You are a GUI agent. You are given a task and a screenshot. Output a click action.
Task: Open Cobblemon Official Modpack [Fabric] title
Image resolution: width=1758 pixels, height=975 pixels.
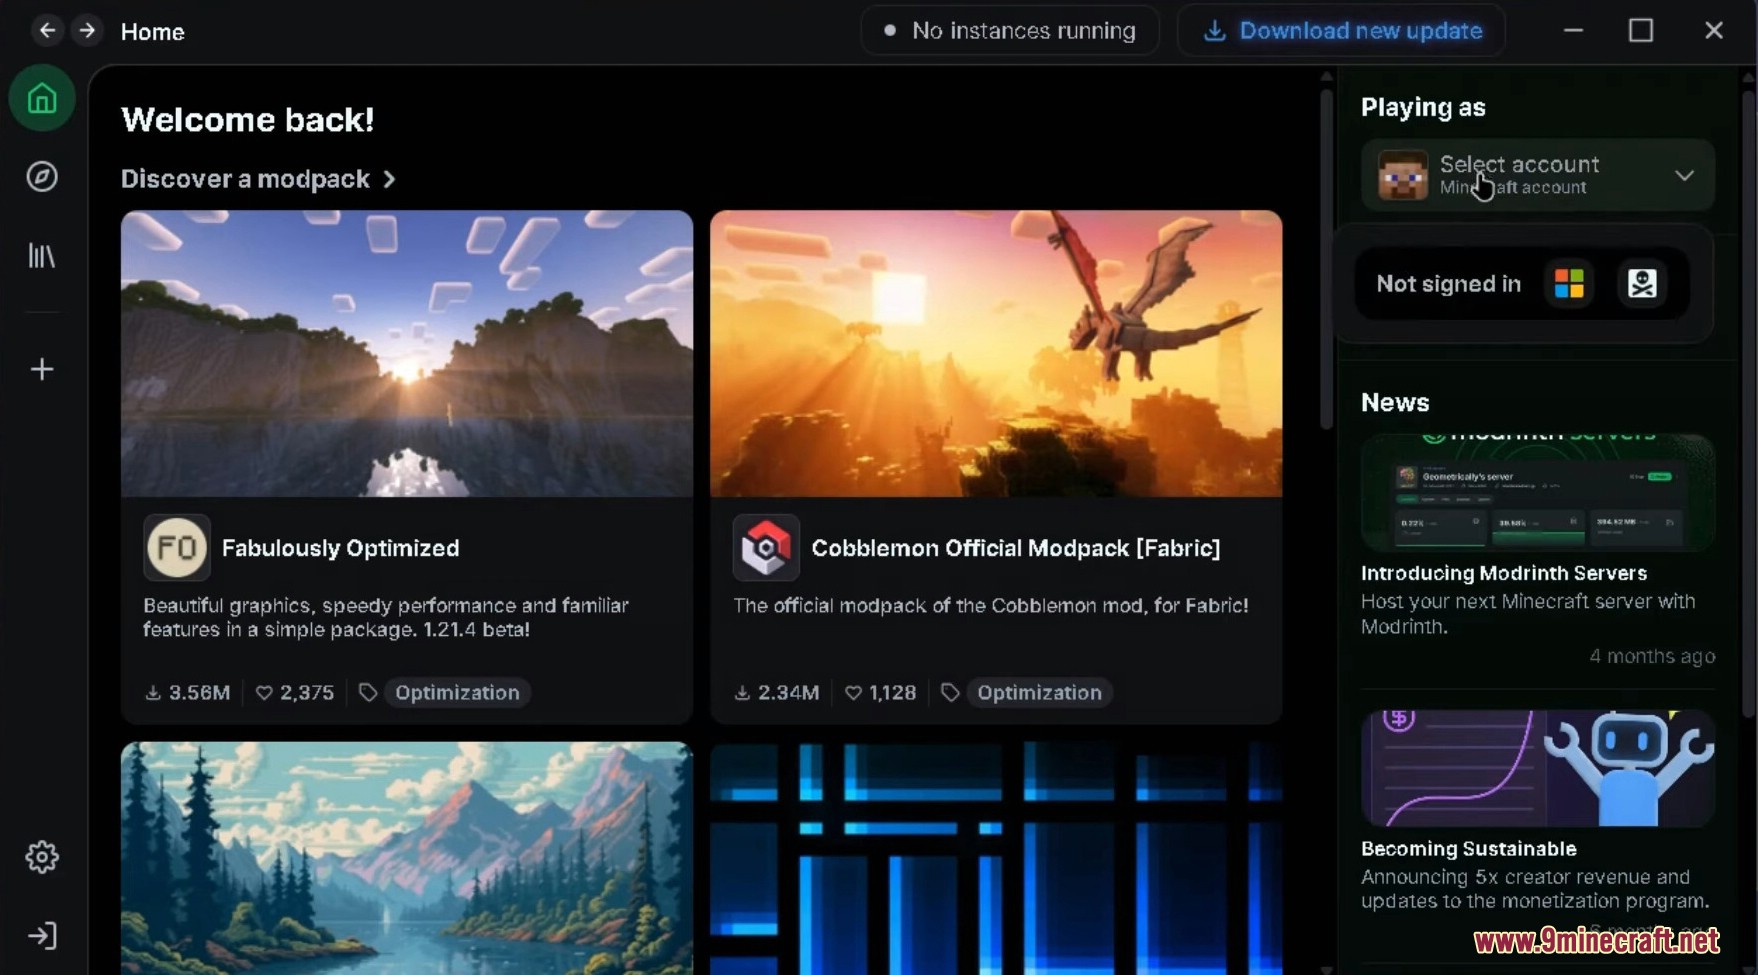tap(1016, 548)
